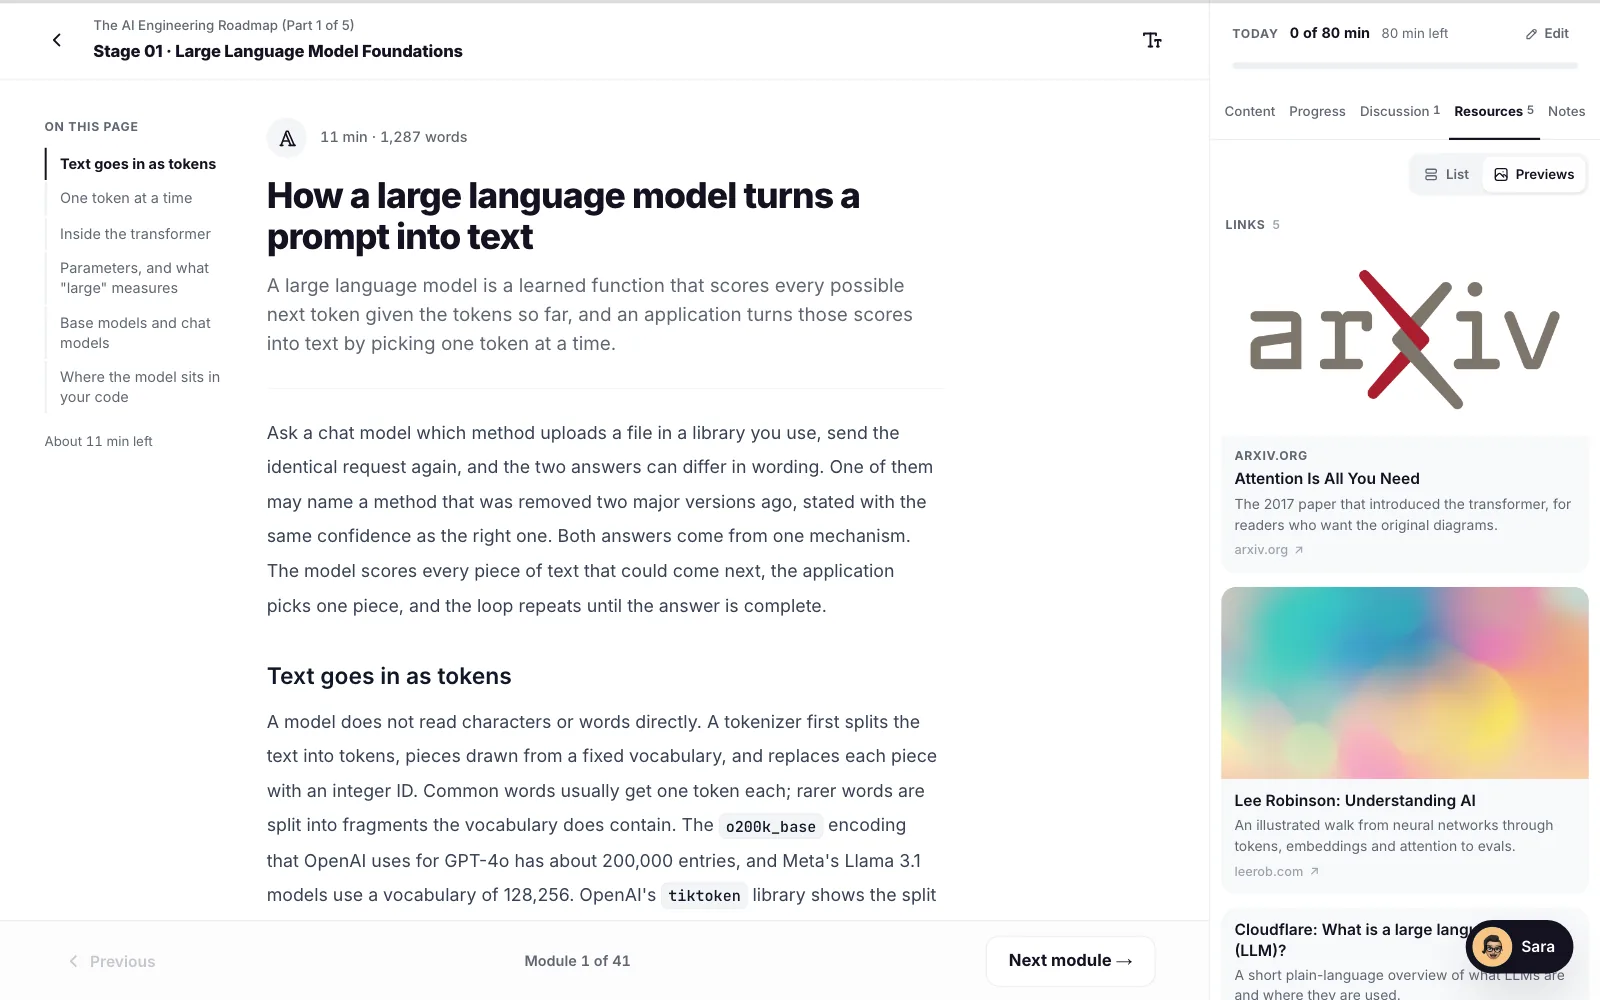Image resolution: width=1600 pixels, height=1000 pixels.
Task: Switch resources to List view
Action: [x=1447, y=174]
